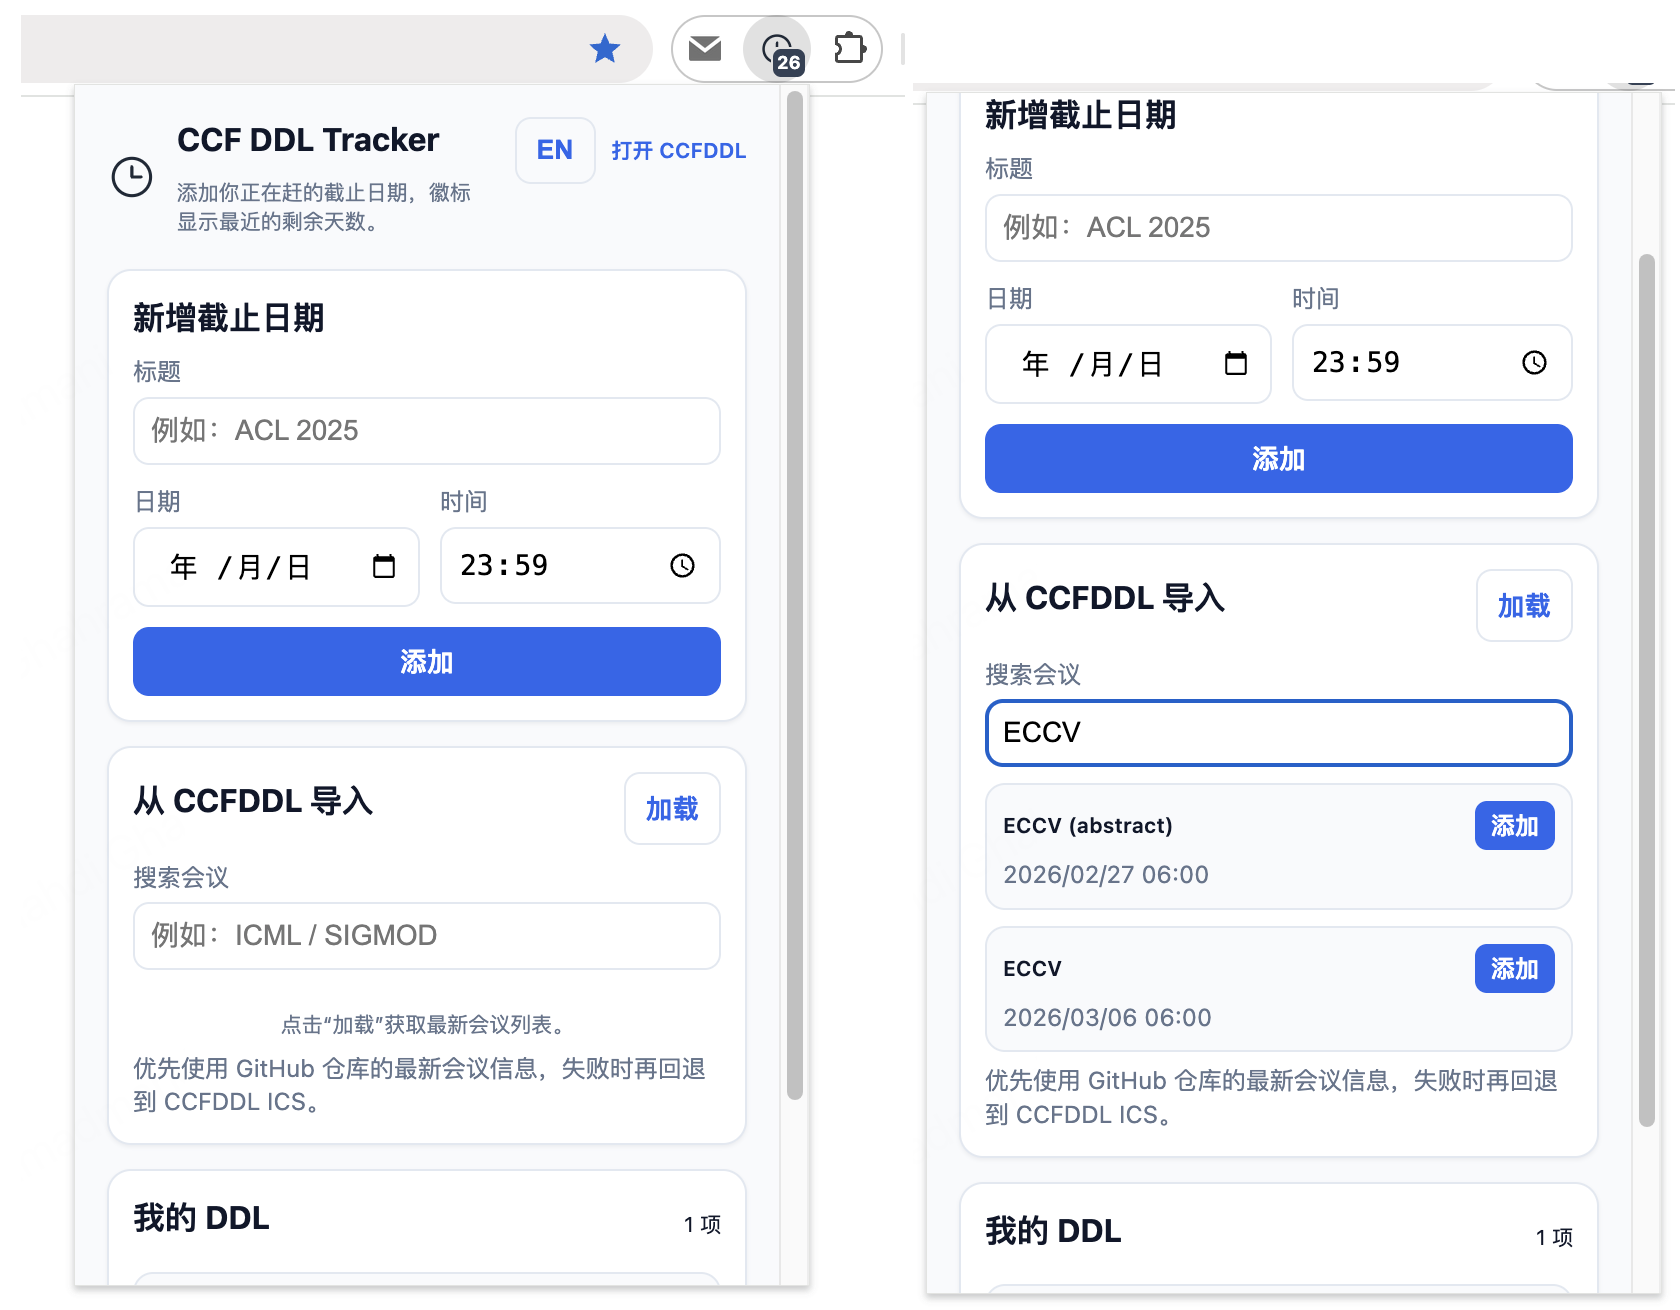Open the mail extension icon
Screen dimensions: 1680x1310
coord(705,48)
